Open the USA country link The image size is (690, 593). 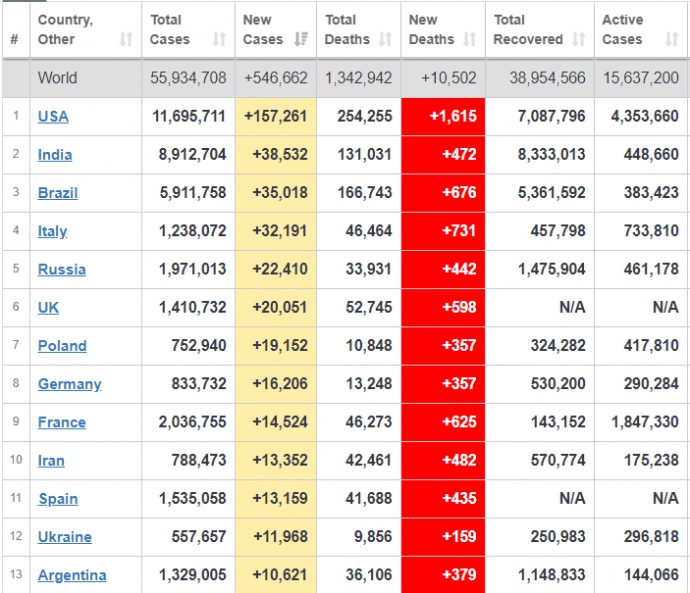(53, 116)
